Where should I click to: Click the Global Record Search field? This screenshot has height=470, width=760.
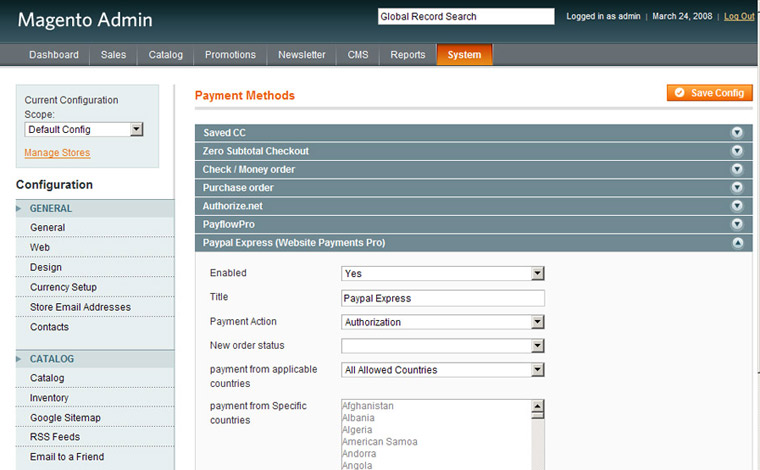tap(466, 16)
